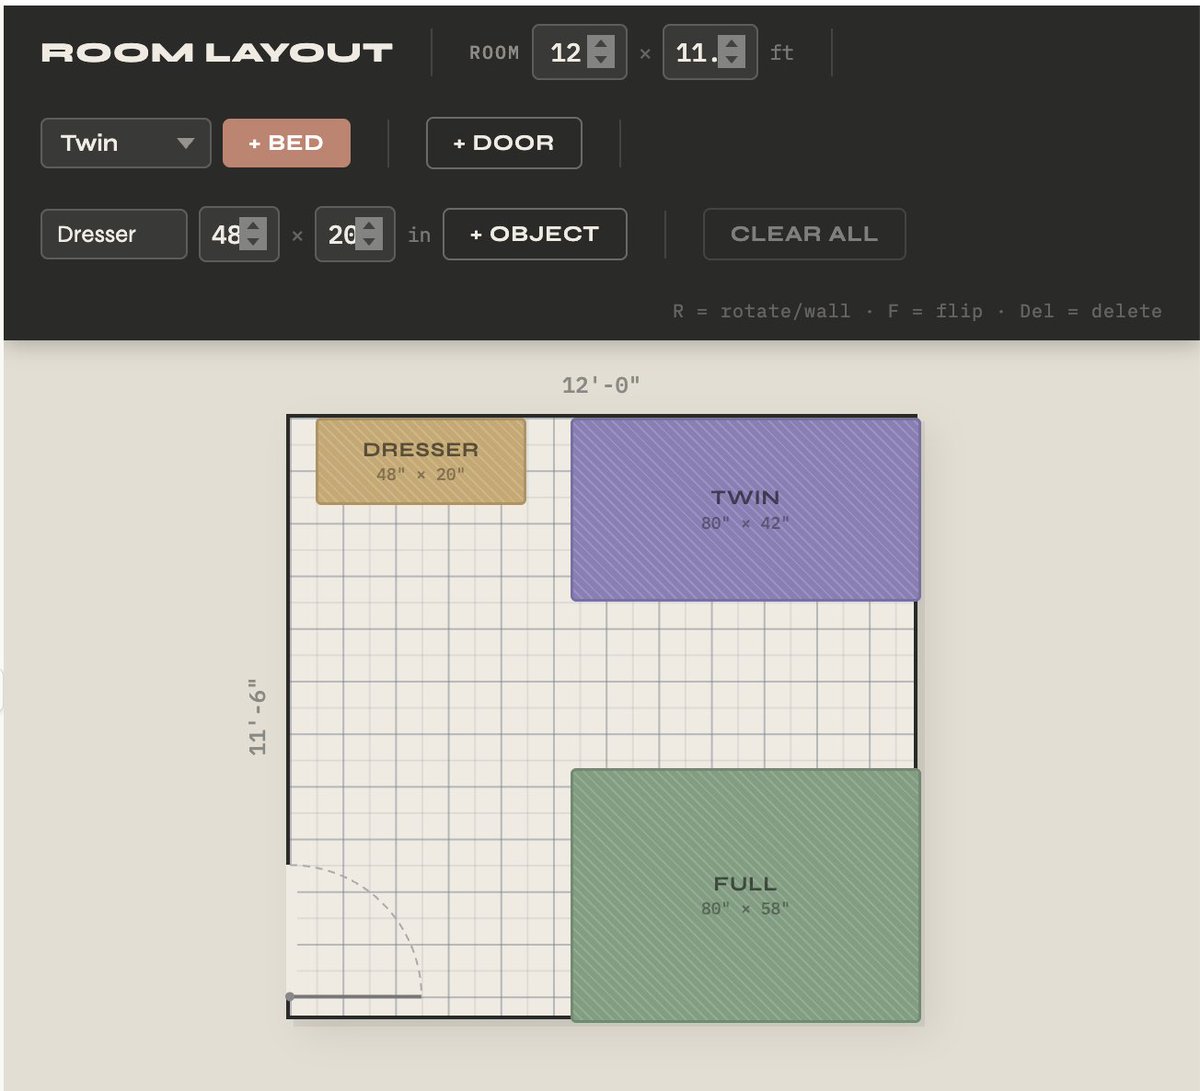This screenshot has width=1200, height=1091.
Task: Click the 11'-6" height dimension label
Action: click(x=258, y=717)
